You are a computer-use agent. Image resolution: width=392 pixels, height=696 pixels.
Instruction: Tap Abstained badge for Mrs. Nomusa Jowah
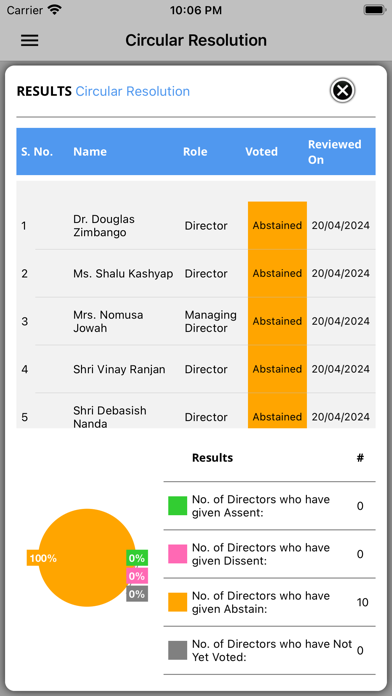(x=277, y=321)
